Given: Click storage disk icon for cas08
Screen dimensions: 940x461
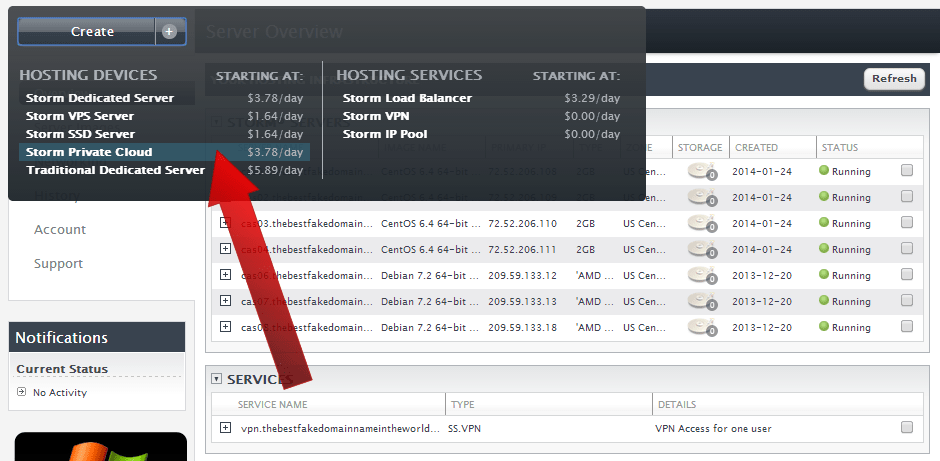Looking at the screenshot, I should 702,327.
